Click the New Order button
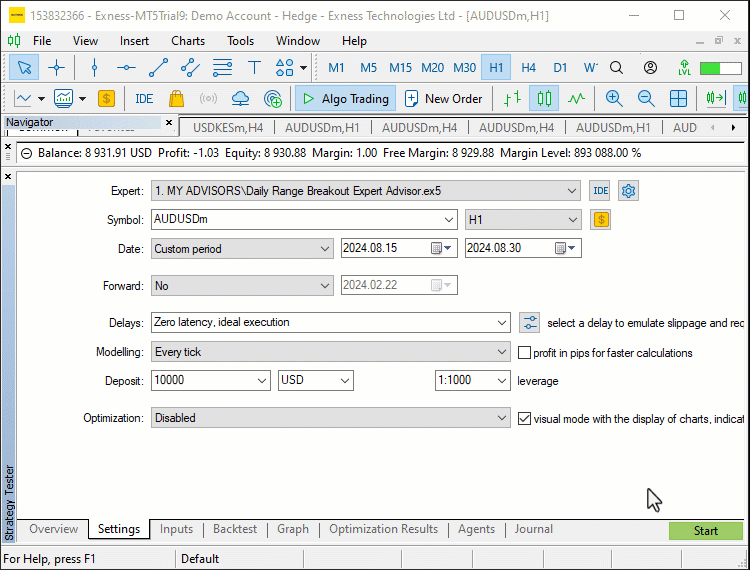This screenshot has height=570, width=750. pos(444,99)
